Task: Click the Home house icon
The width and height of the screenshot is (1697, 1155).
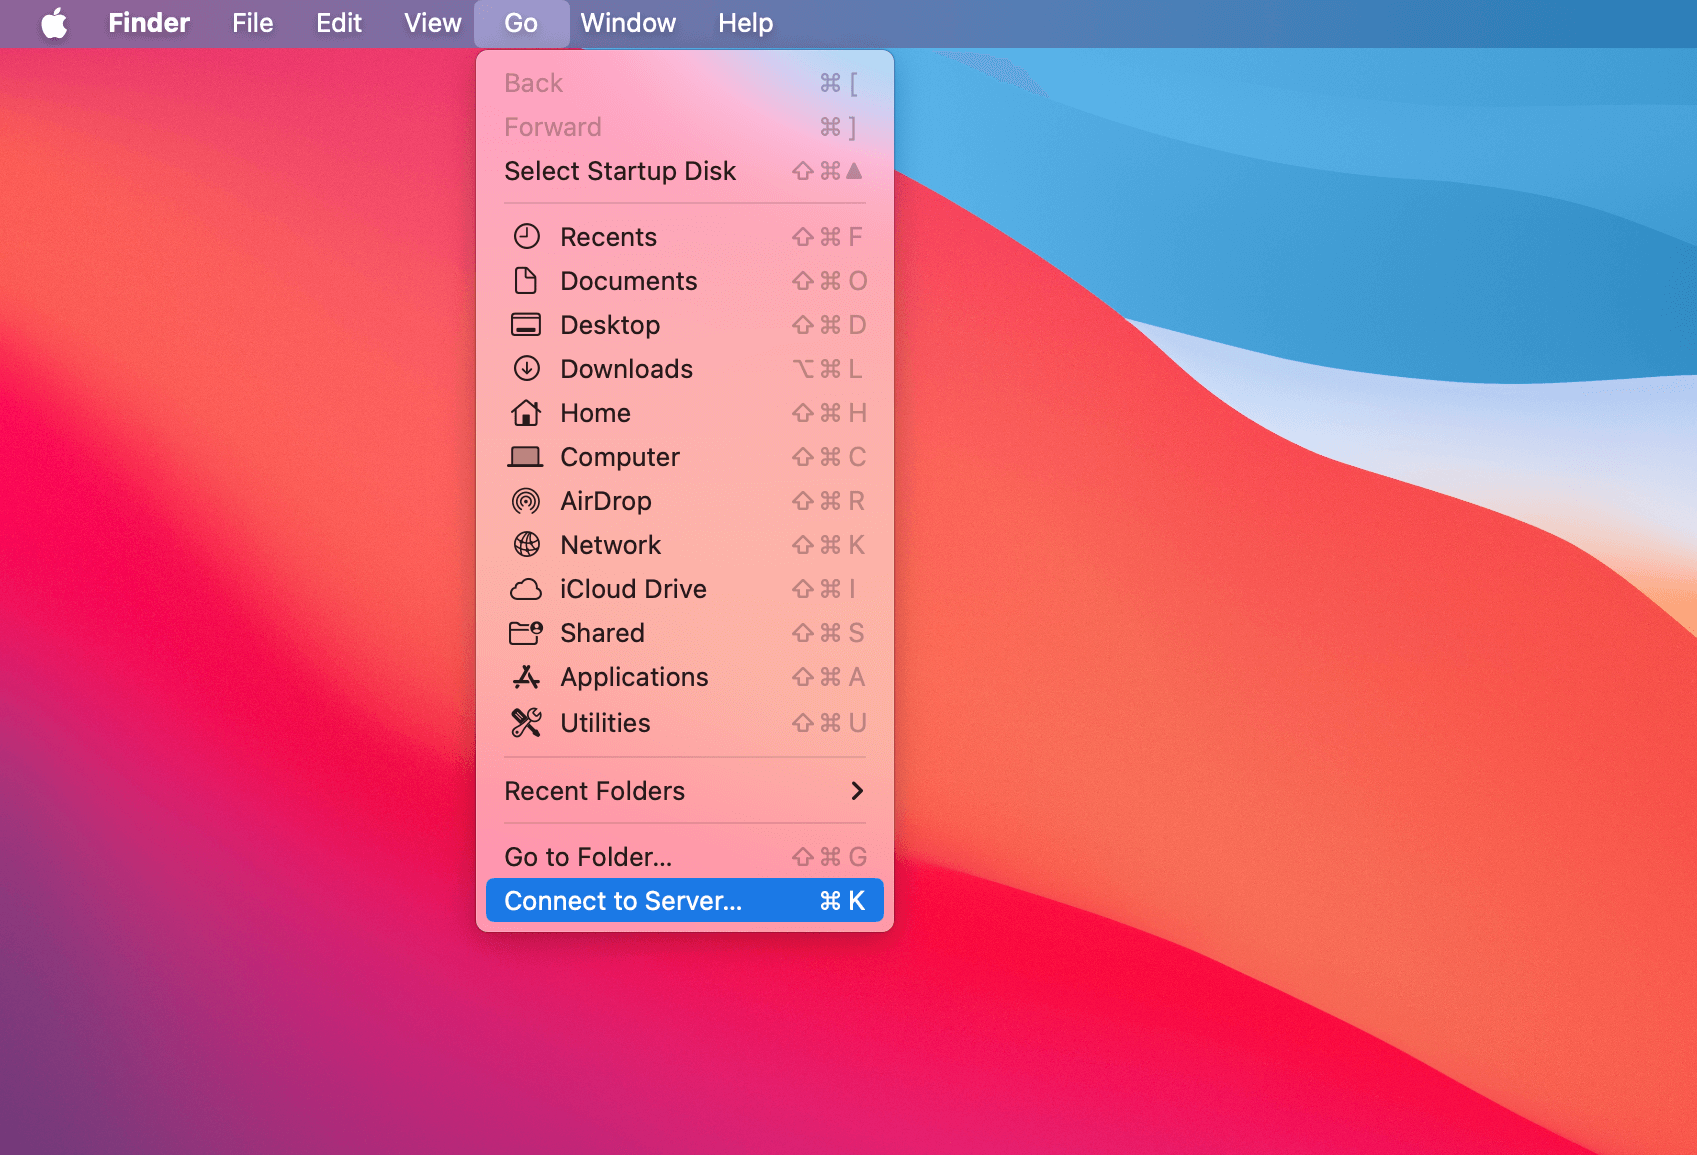Action: coord(527,413)
